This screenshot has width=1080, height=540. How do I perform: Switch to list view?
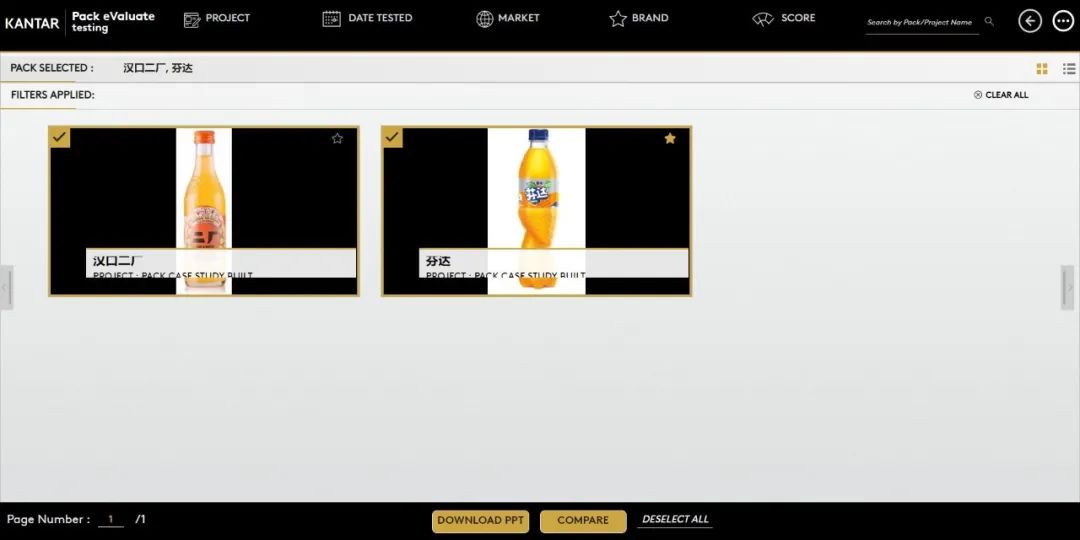(1069, 69)
